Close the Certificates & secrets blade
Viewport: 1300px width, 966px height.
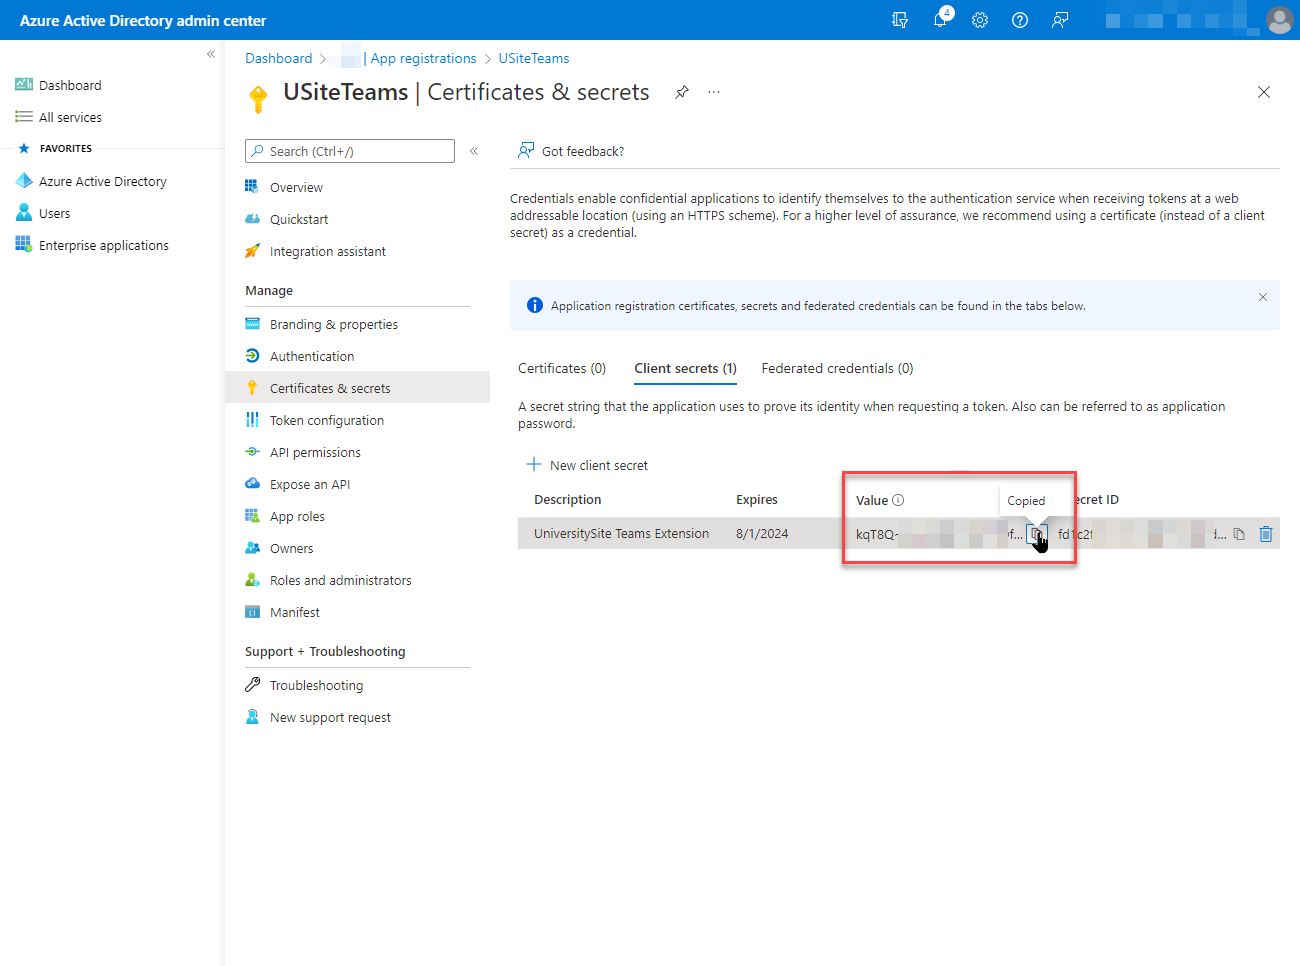1264,92
